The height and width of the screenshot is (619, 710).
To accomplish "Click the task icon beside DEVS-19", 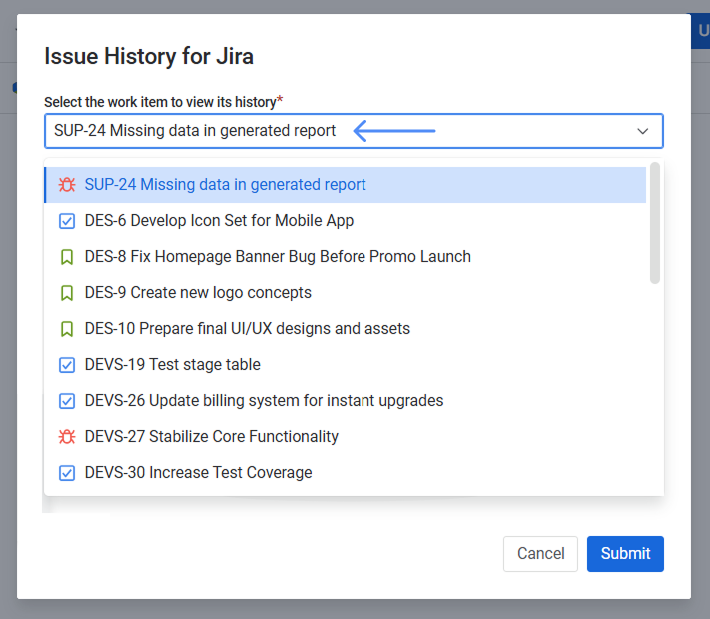I will pos(67,365).
